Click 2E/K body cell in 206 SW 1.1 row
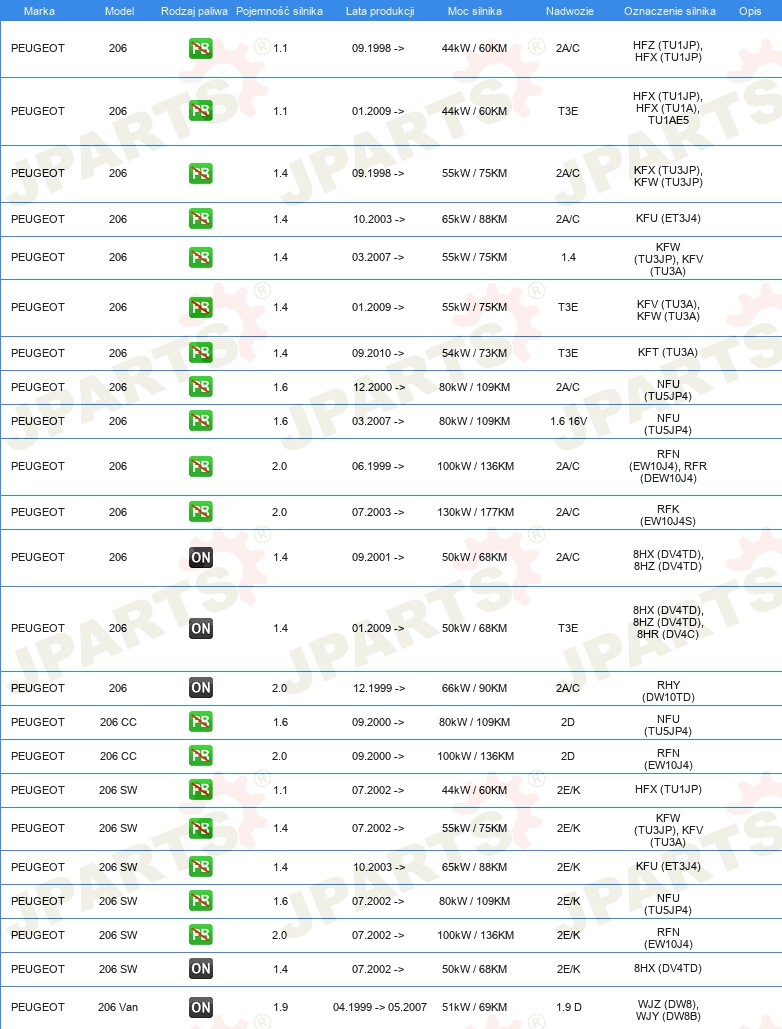Image resolution: width=782 pixels, height=1029 pixels. pyautogui.click(x=568, y=791)
